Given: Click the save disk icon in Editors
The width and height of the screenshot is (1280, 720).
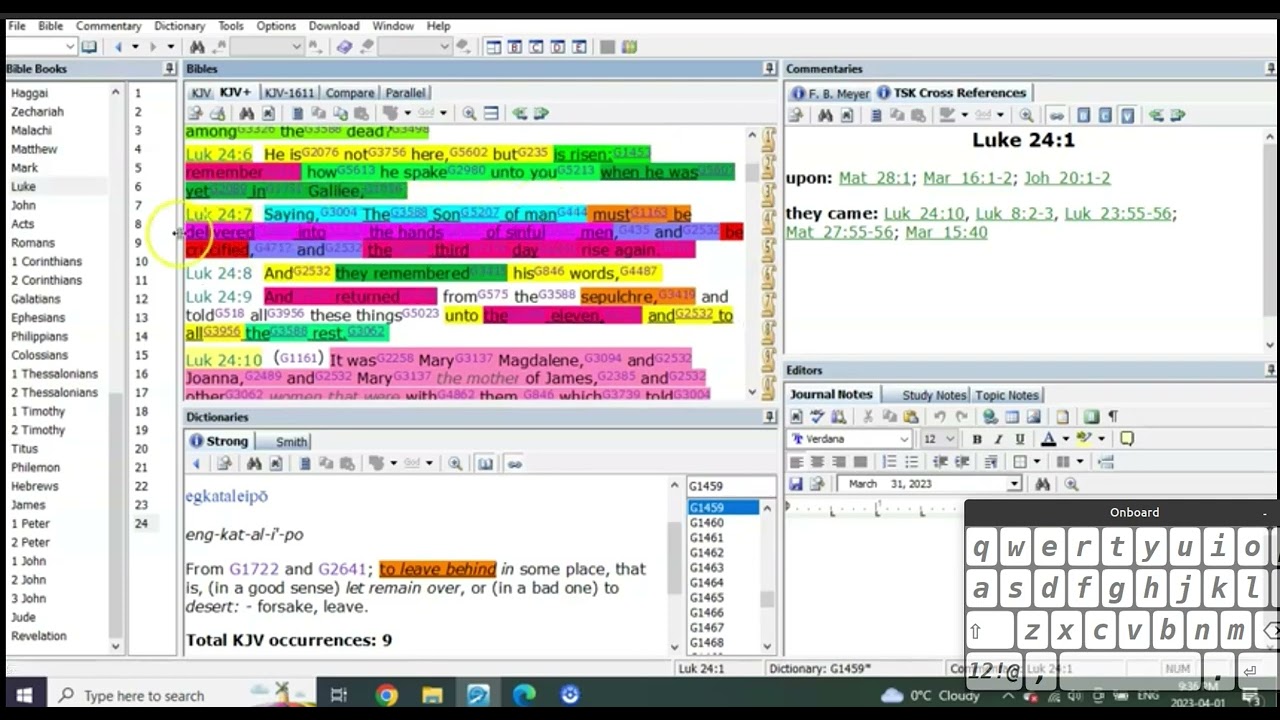Looking at the screenshot, I should (x=796, y=484).
